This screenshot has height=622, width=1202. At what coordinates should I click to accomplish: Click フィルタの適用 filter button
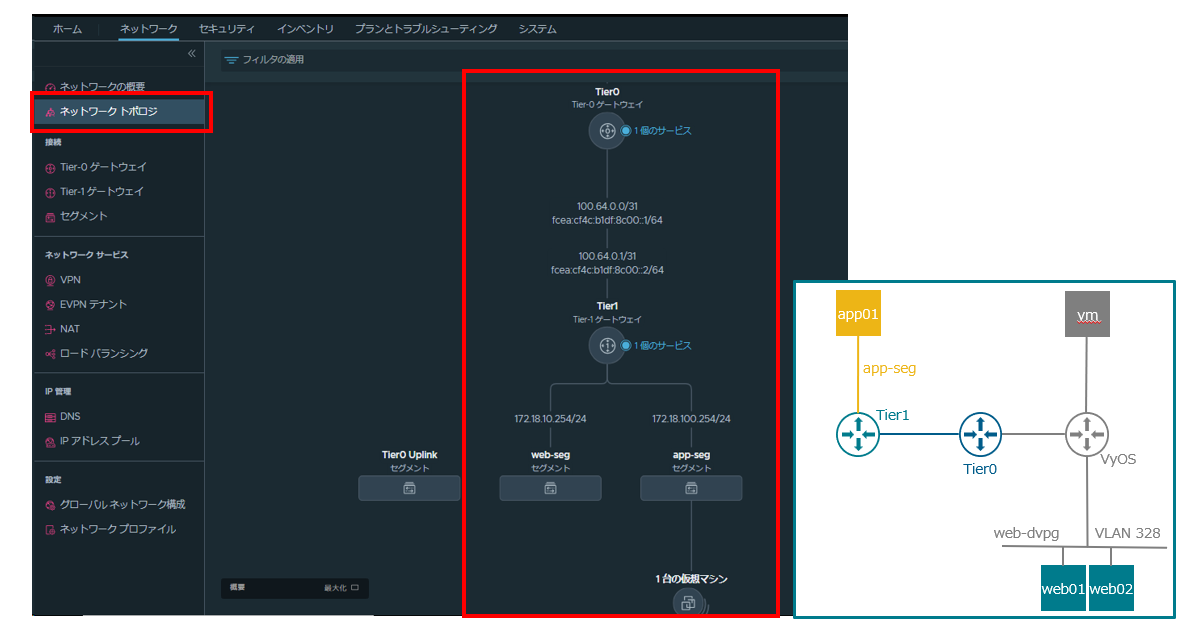pyautogui.click(x=264, y=60)
